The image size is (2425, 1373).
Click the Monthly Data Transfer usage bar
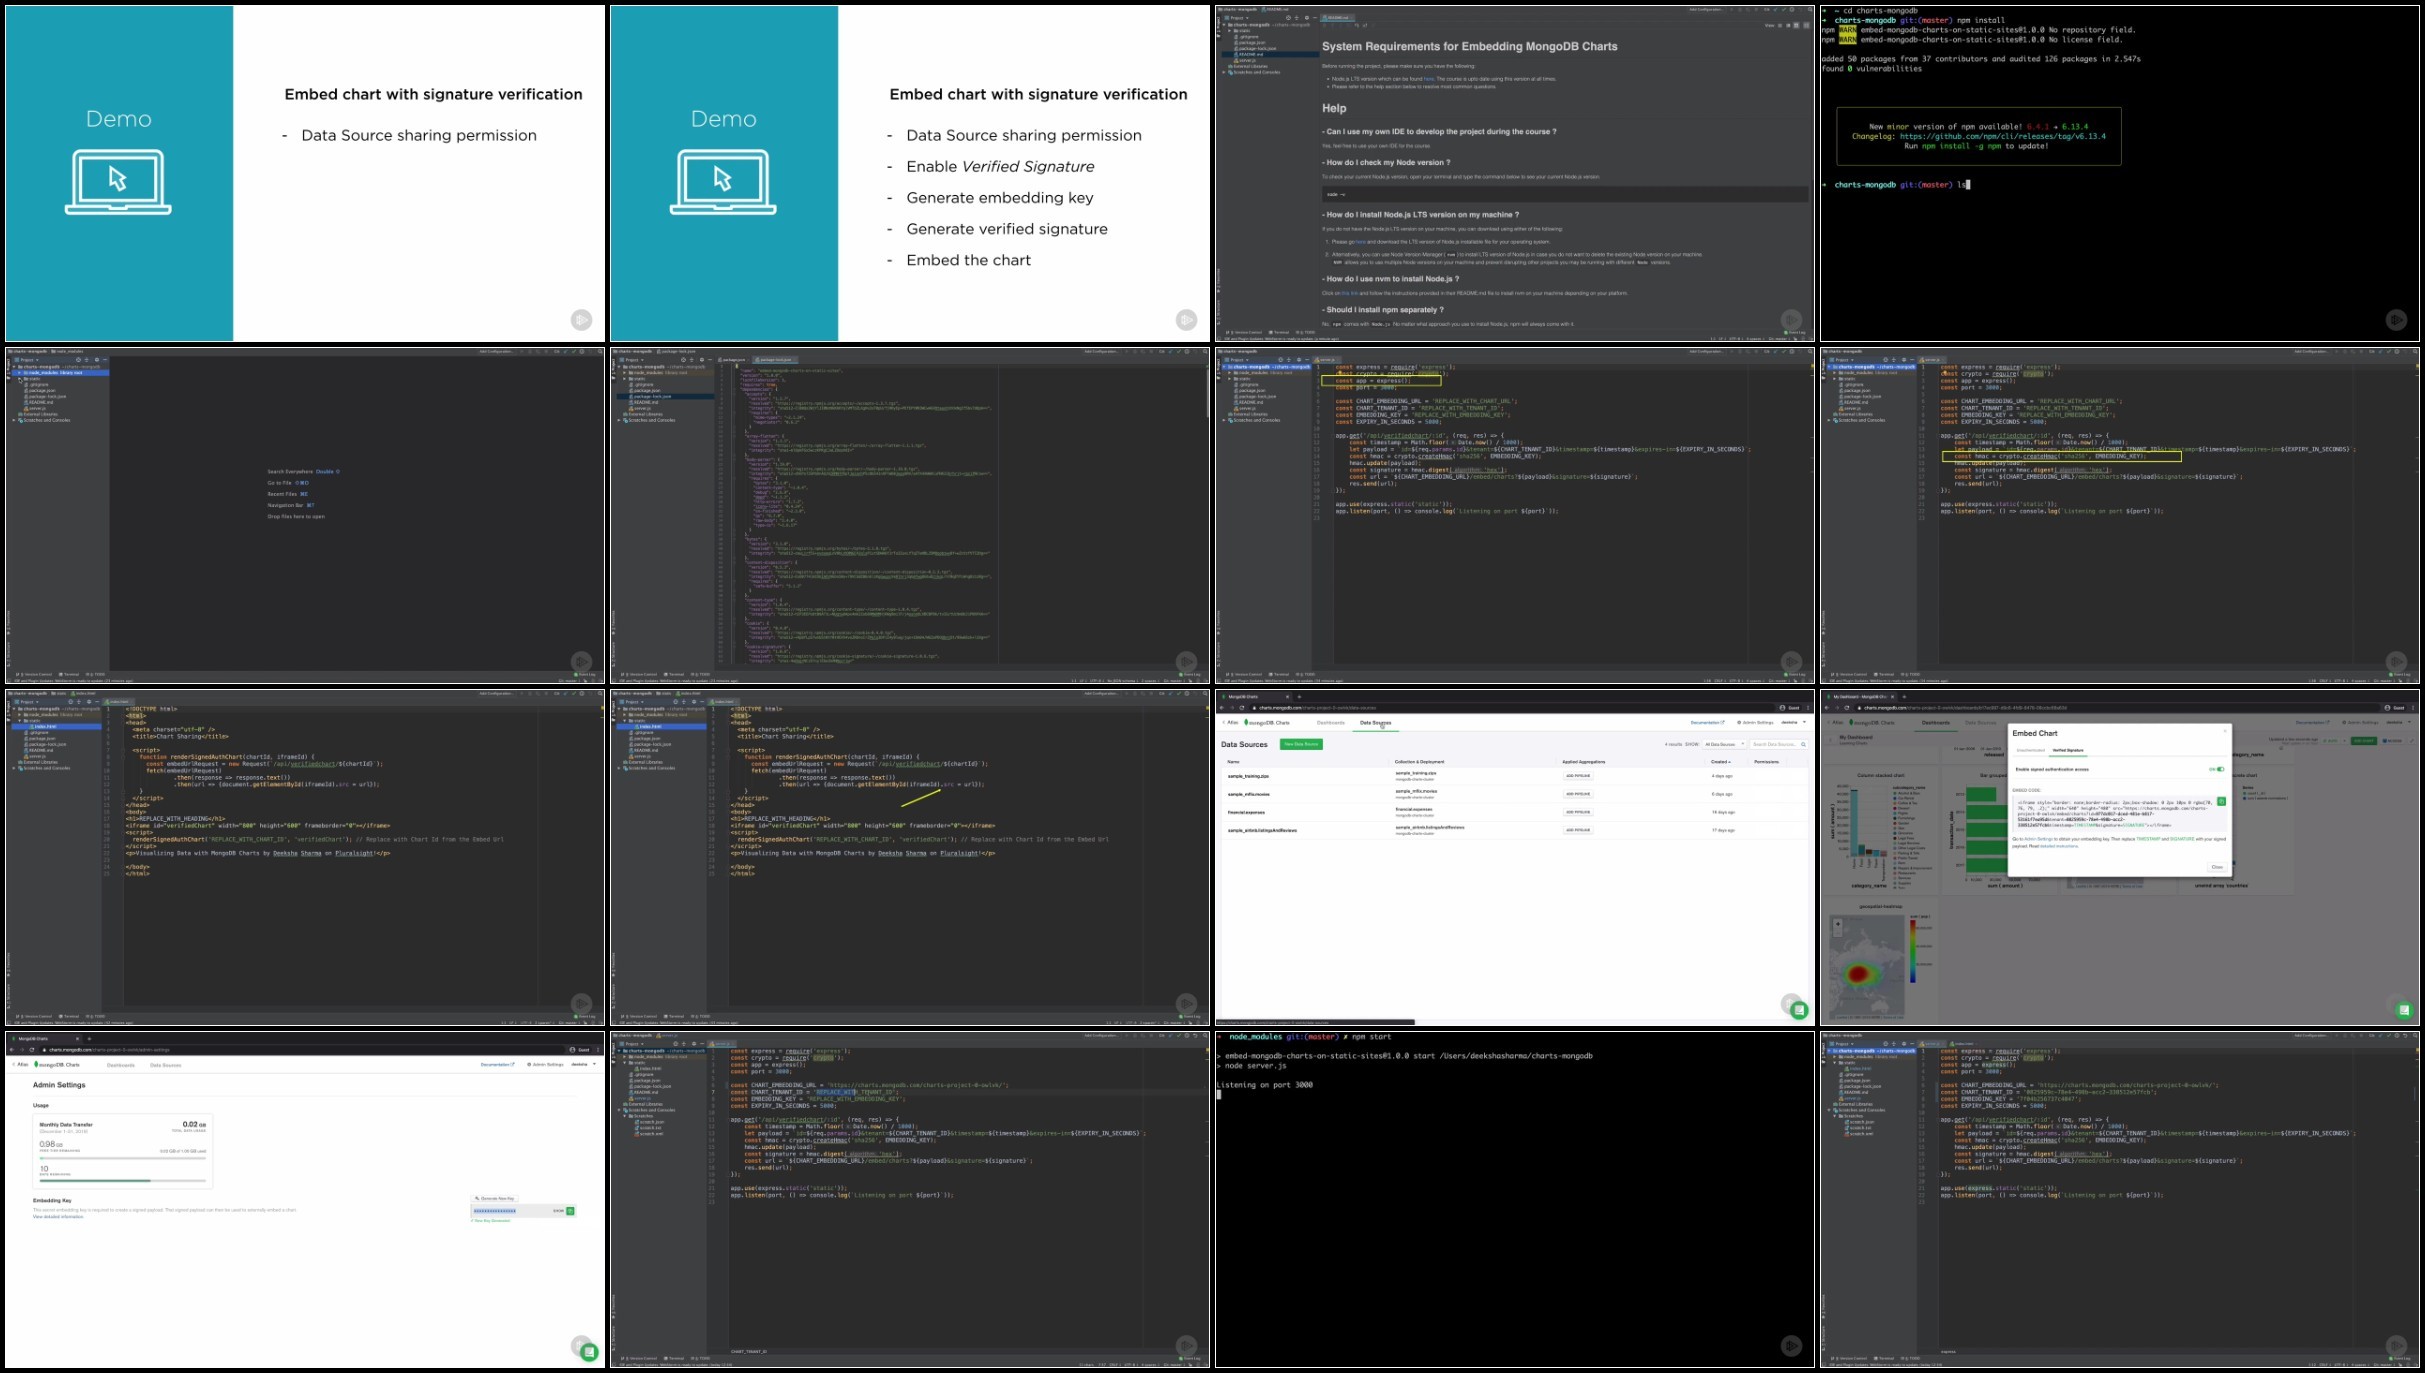click(123, 1158)
